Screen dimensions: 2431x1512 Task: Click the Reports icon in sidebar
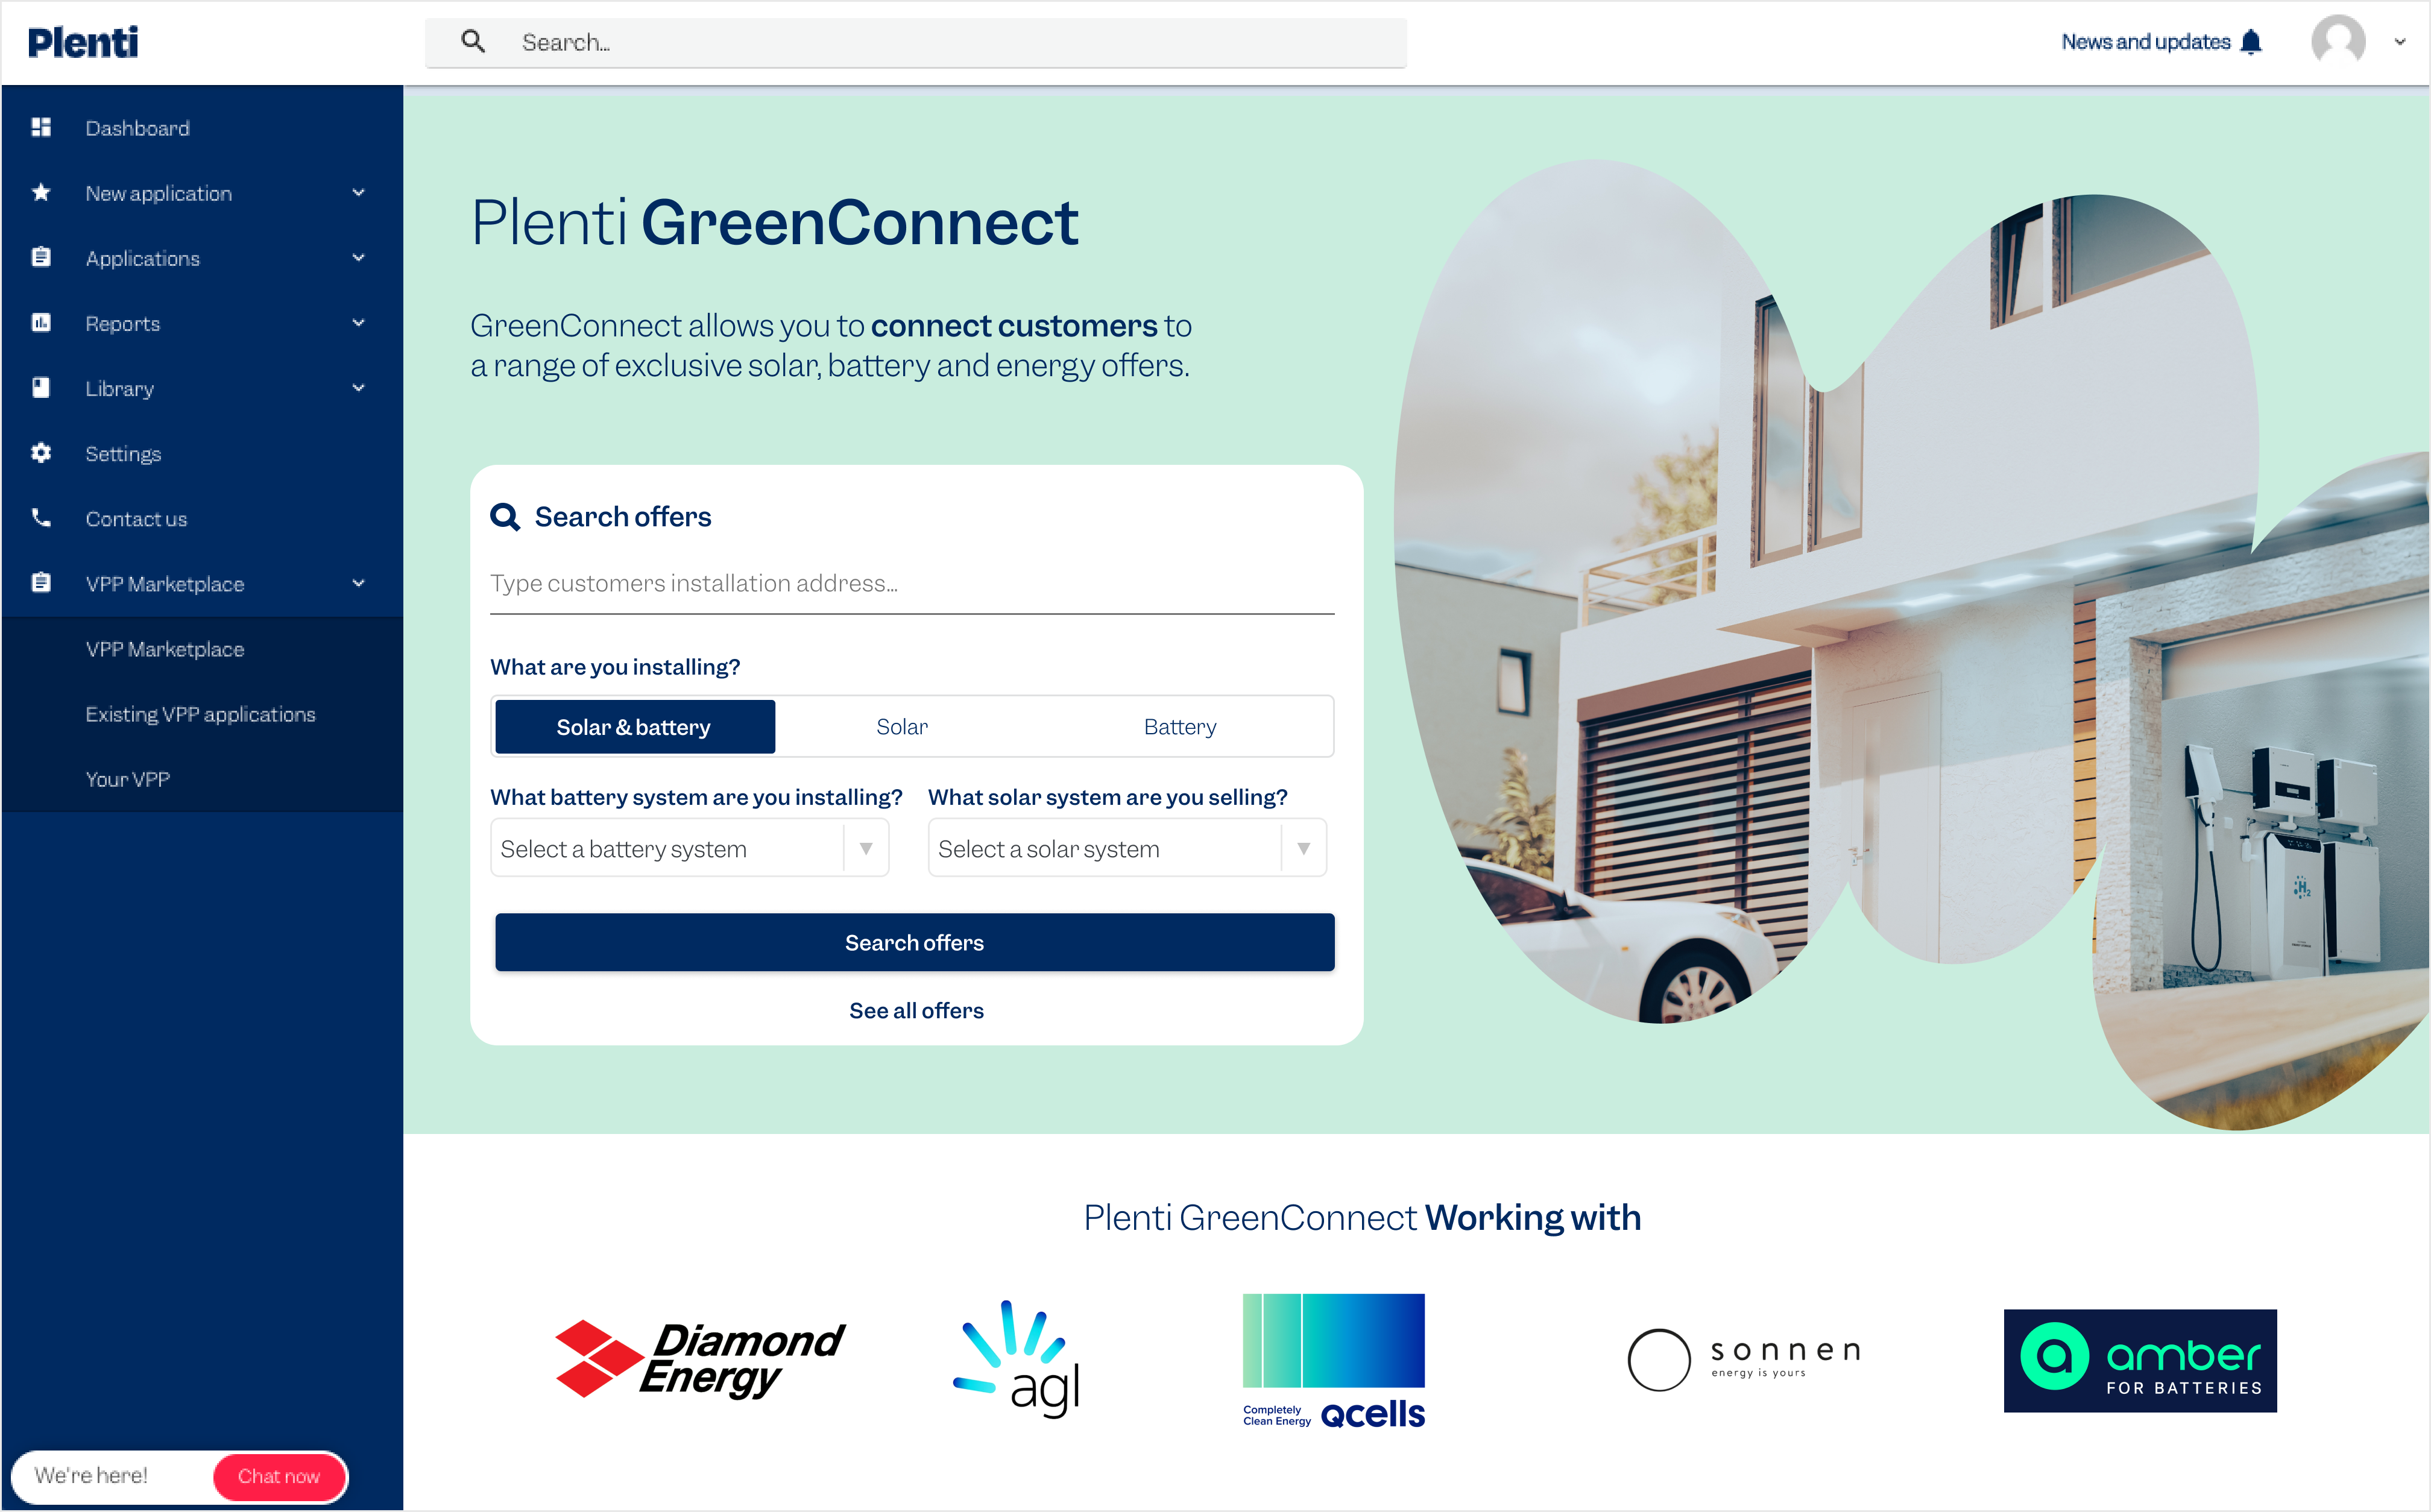click(42, 323)
